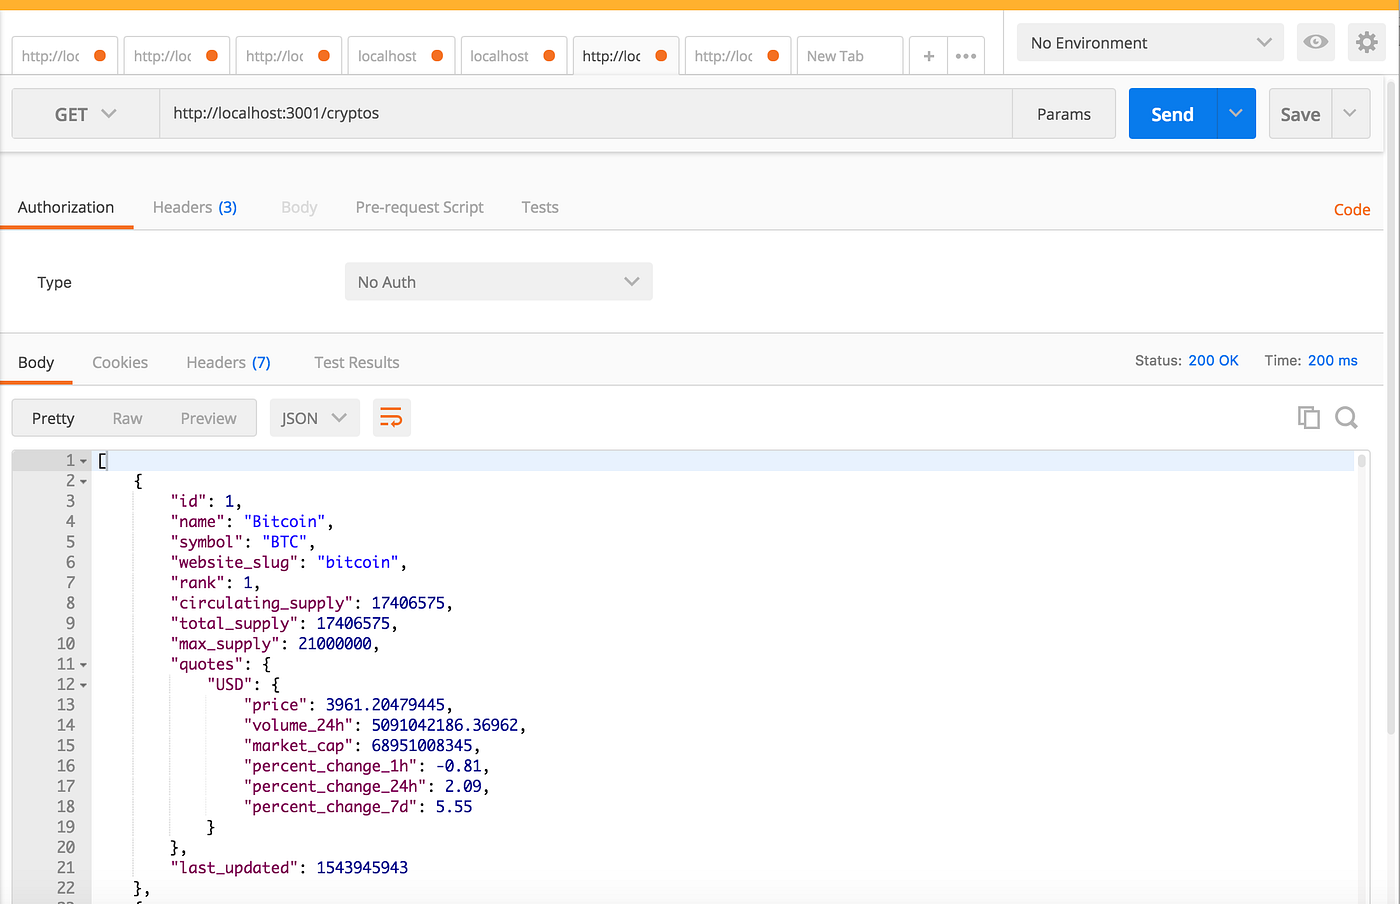Open Postman settings via gear icon
This screenshot has width=1400, height=904.
(1366, 42)
